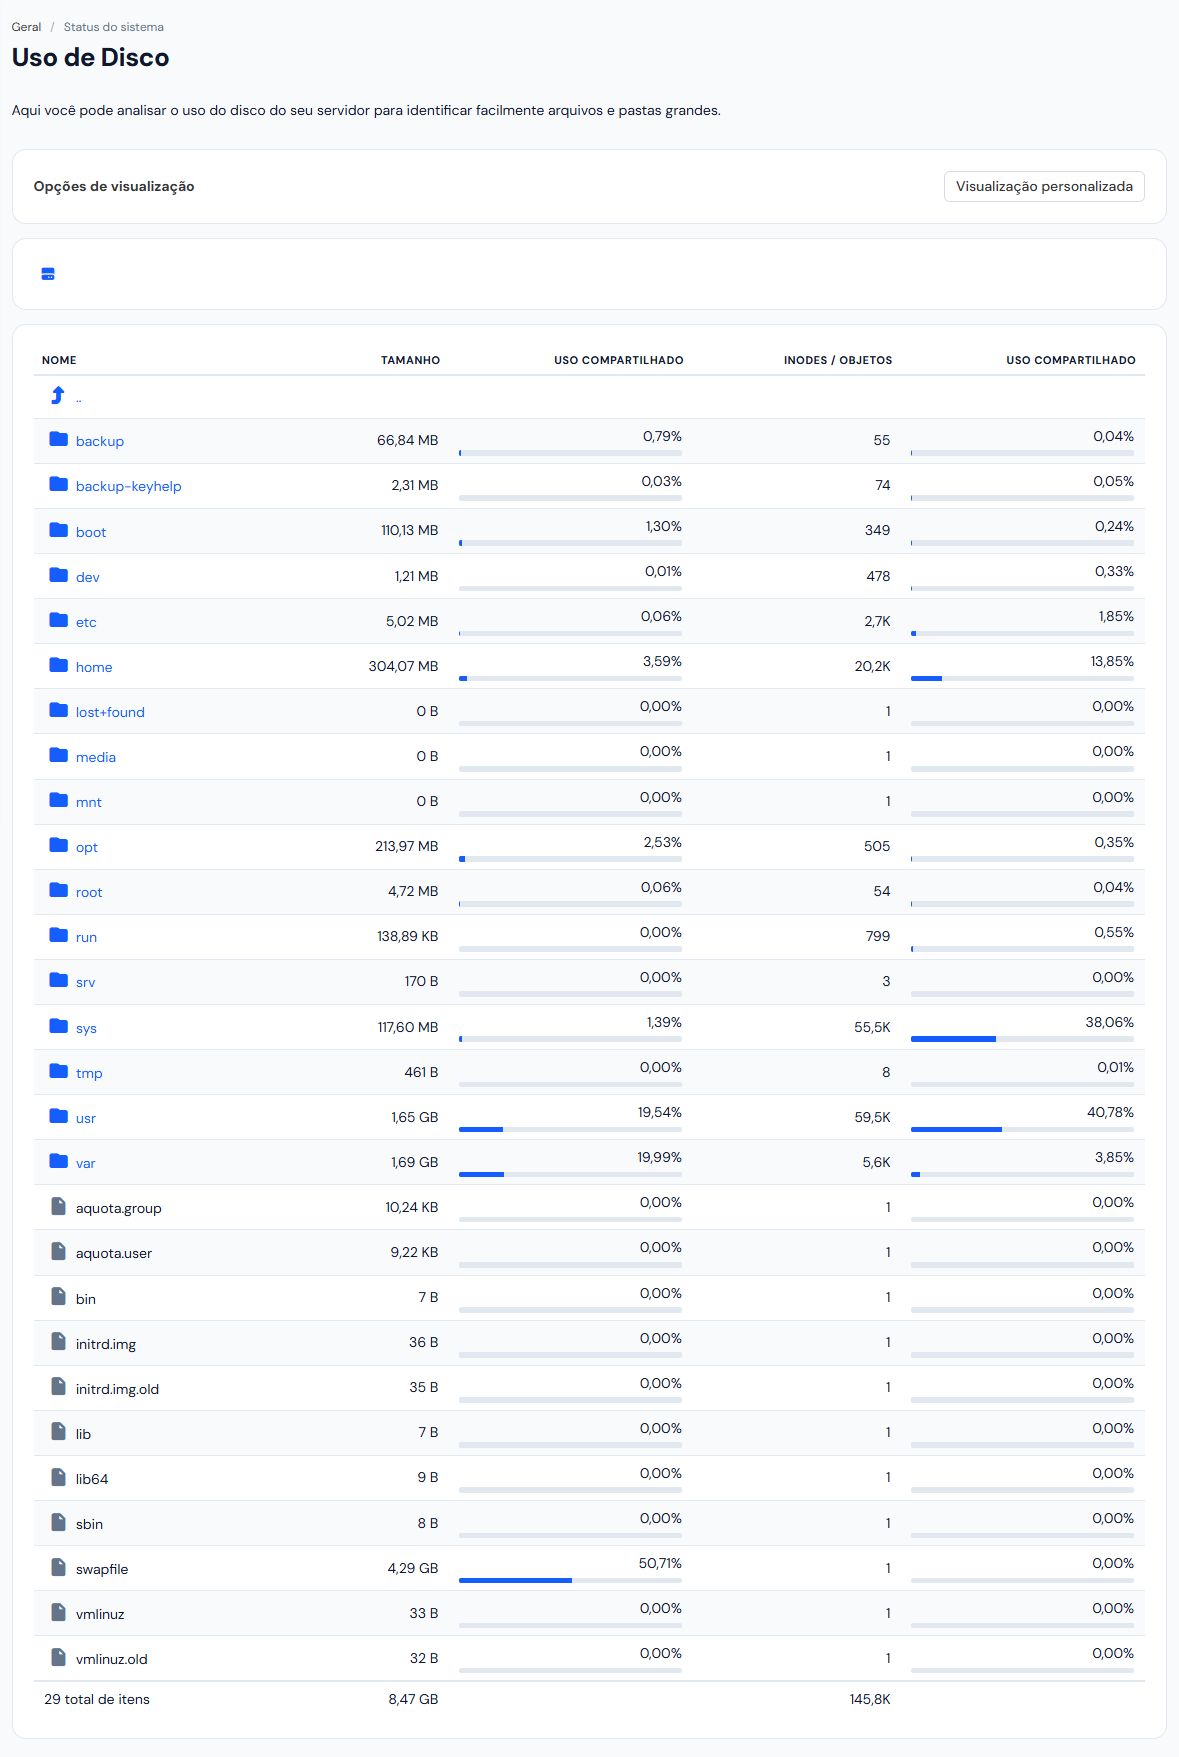This screenshot has height=1757, width=1179.
Task: Go to Geral in the breadcrumb
Action: [x=26, y=27]
